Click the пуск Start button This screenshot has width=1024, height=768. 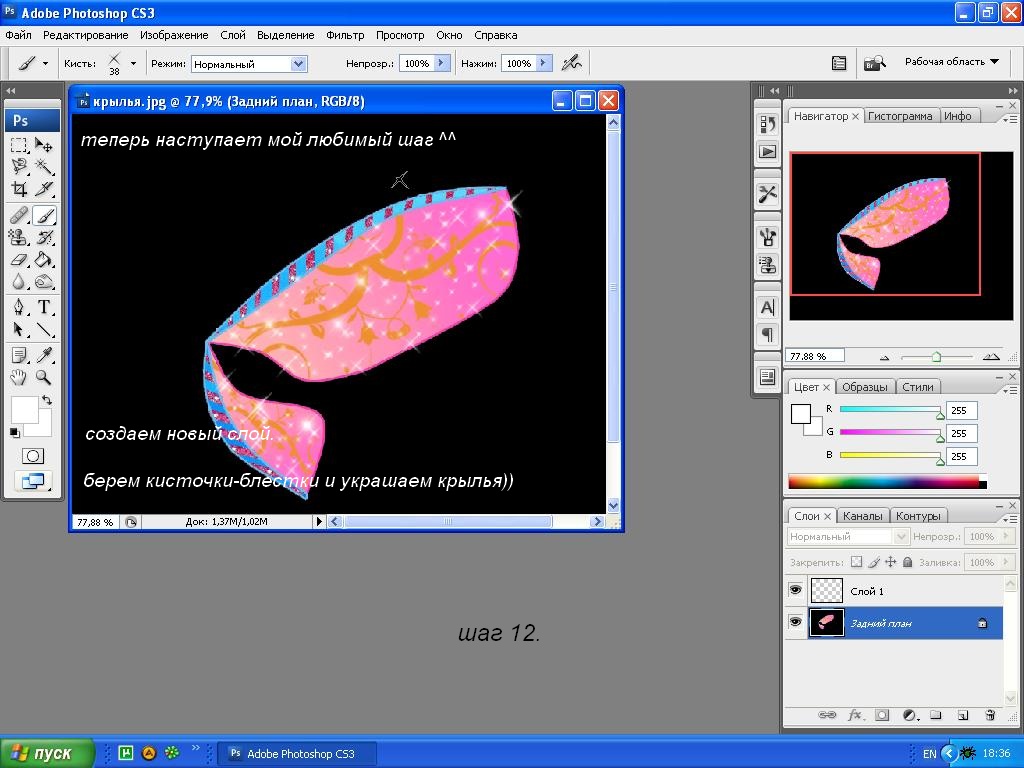pos(47,753)
